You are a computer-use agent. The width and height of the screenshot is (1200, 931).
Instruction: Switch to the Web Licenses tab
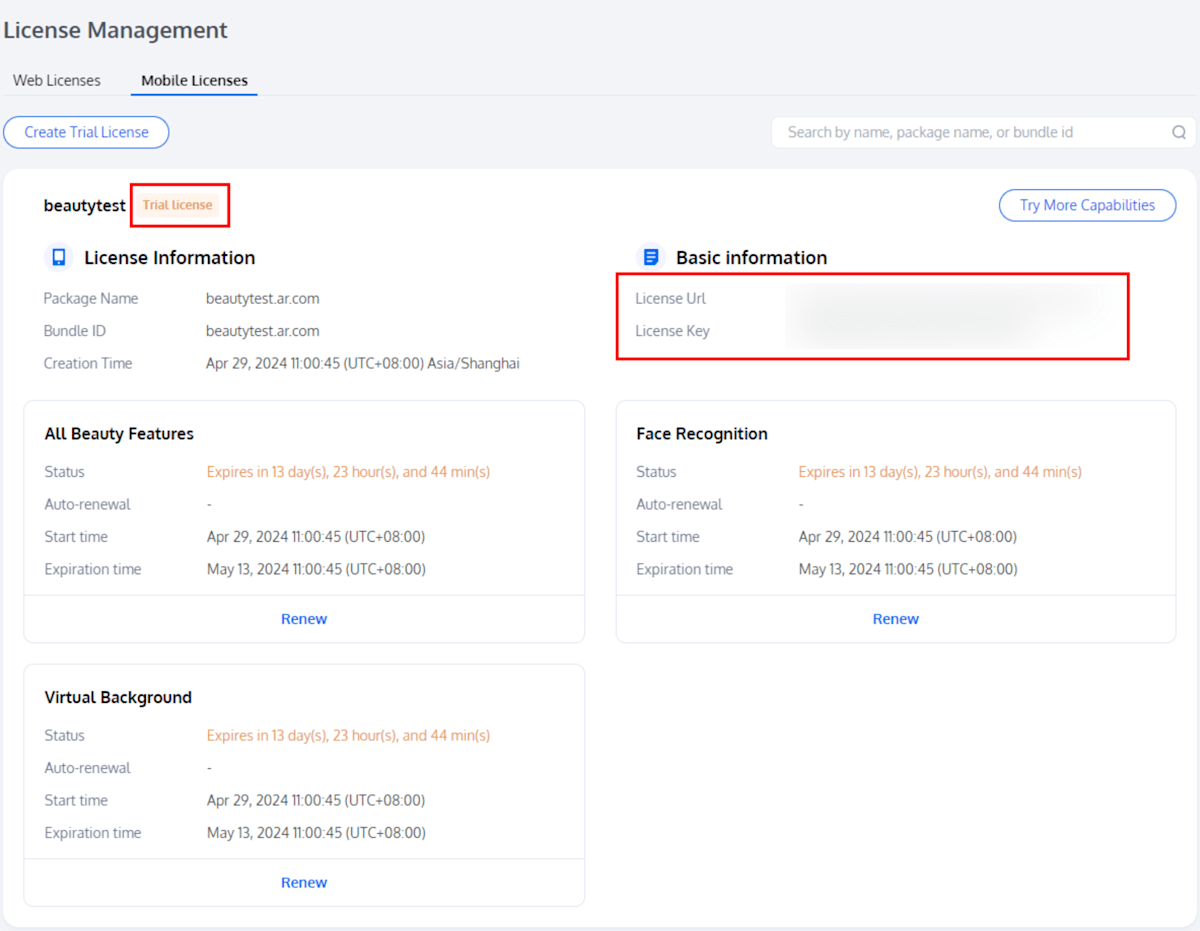(57, 80)
